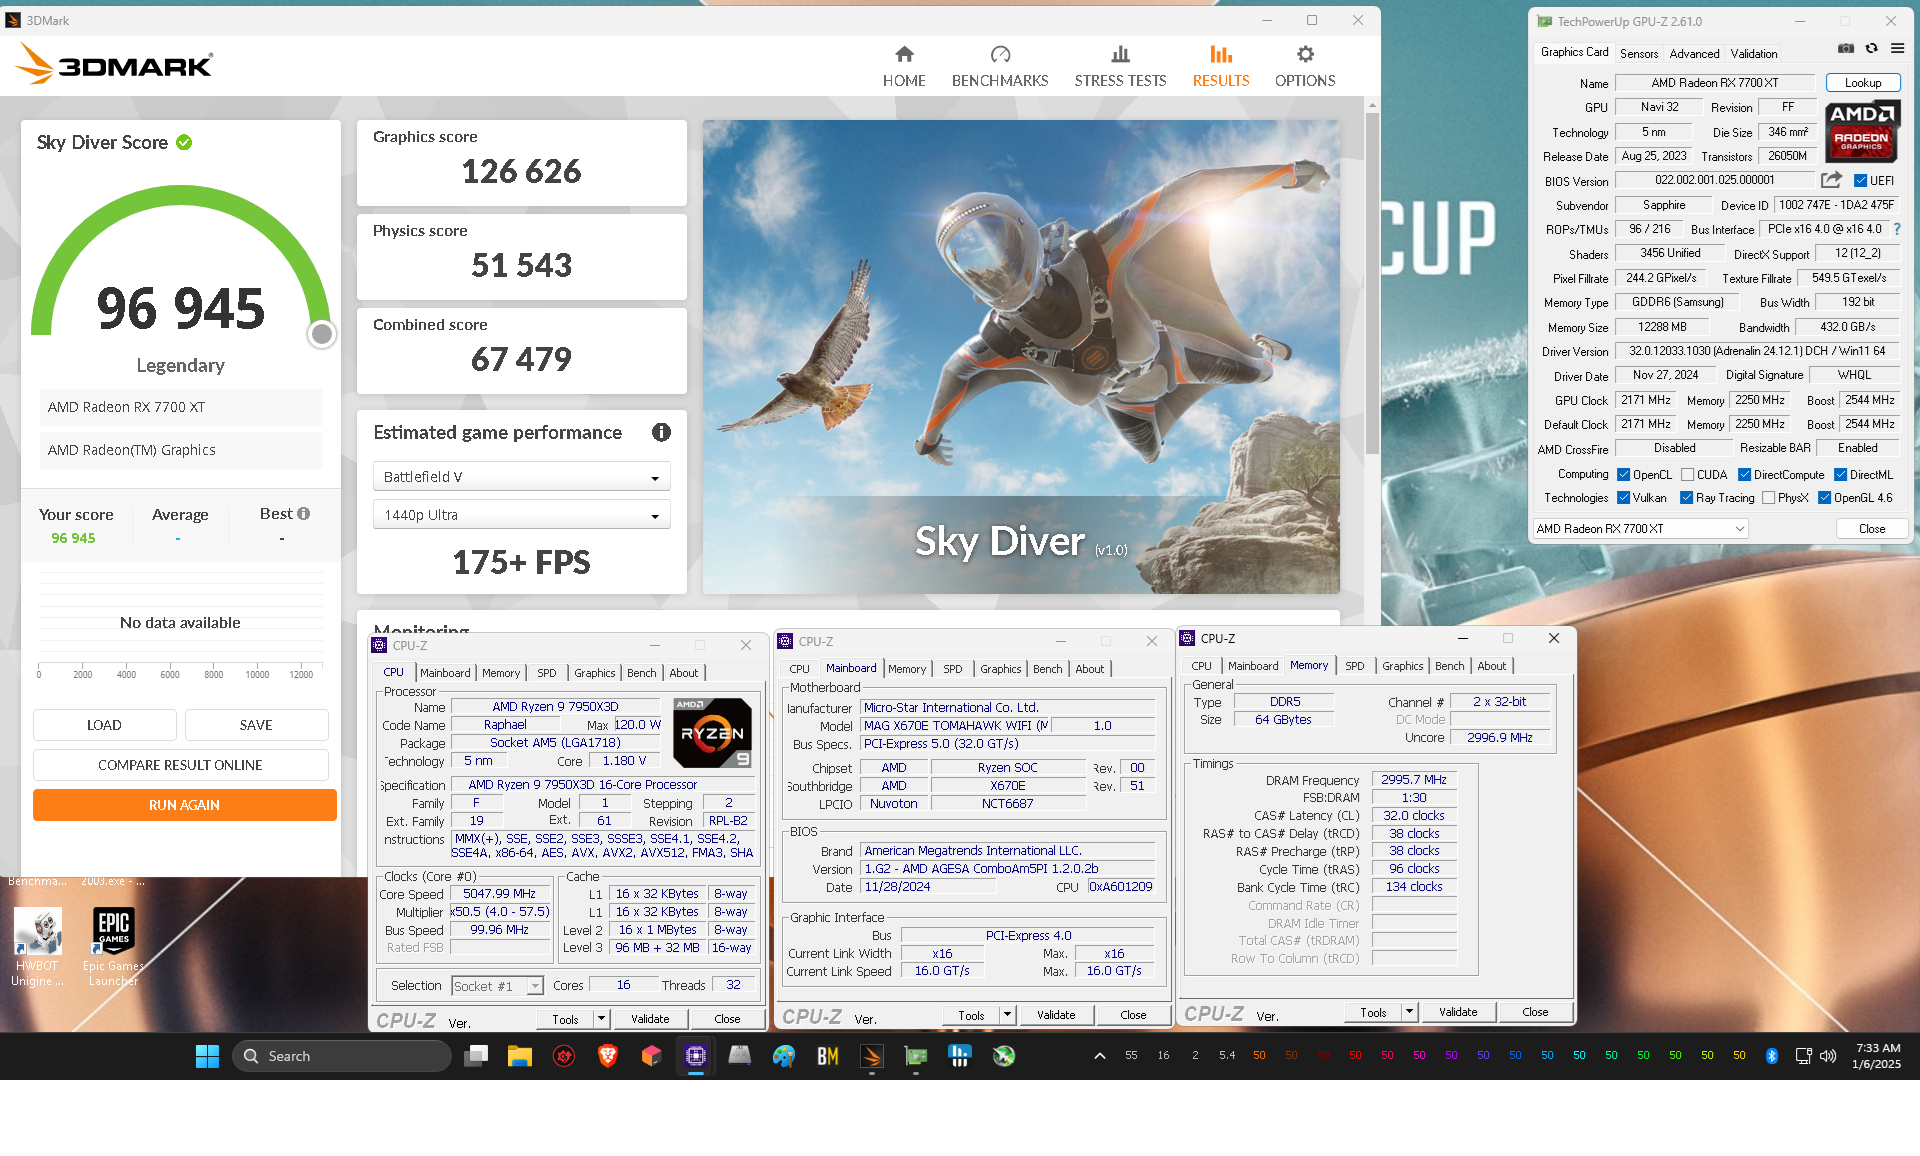Switch to Advanced tab in GPU-Z
The height and width of the screenshot is (1156, 1920).
tap(1694, 54)
